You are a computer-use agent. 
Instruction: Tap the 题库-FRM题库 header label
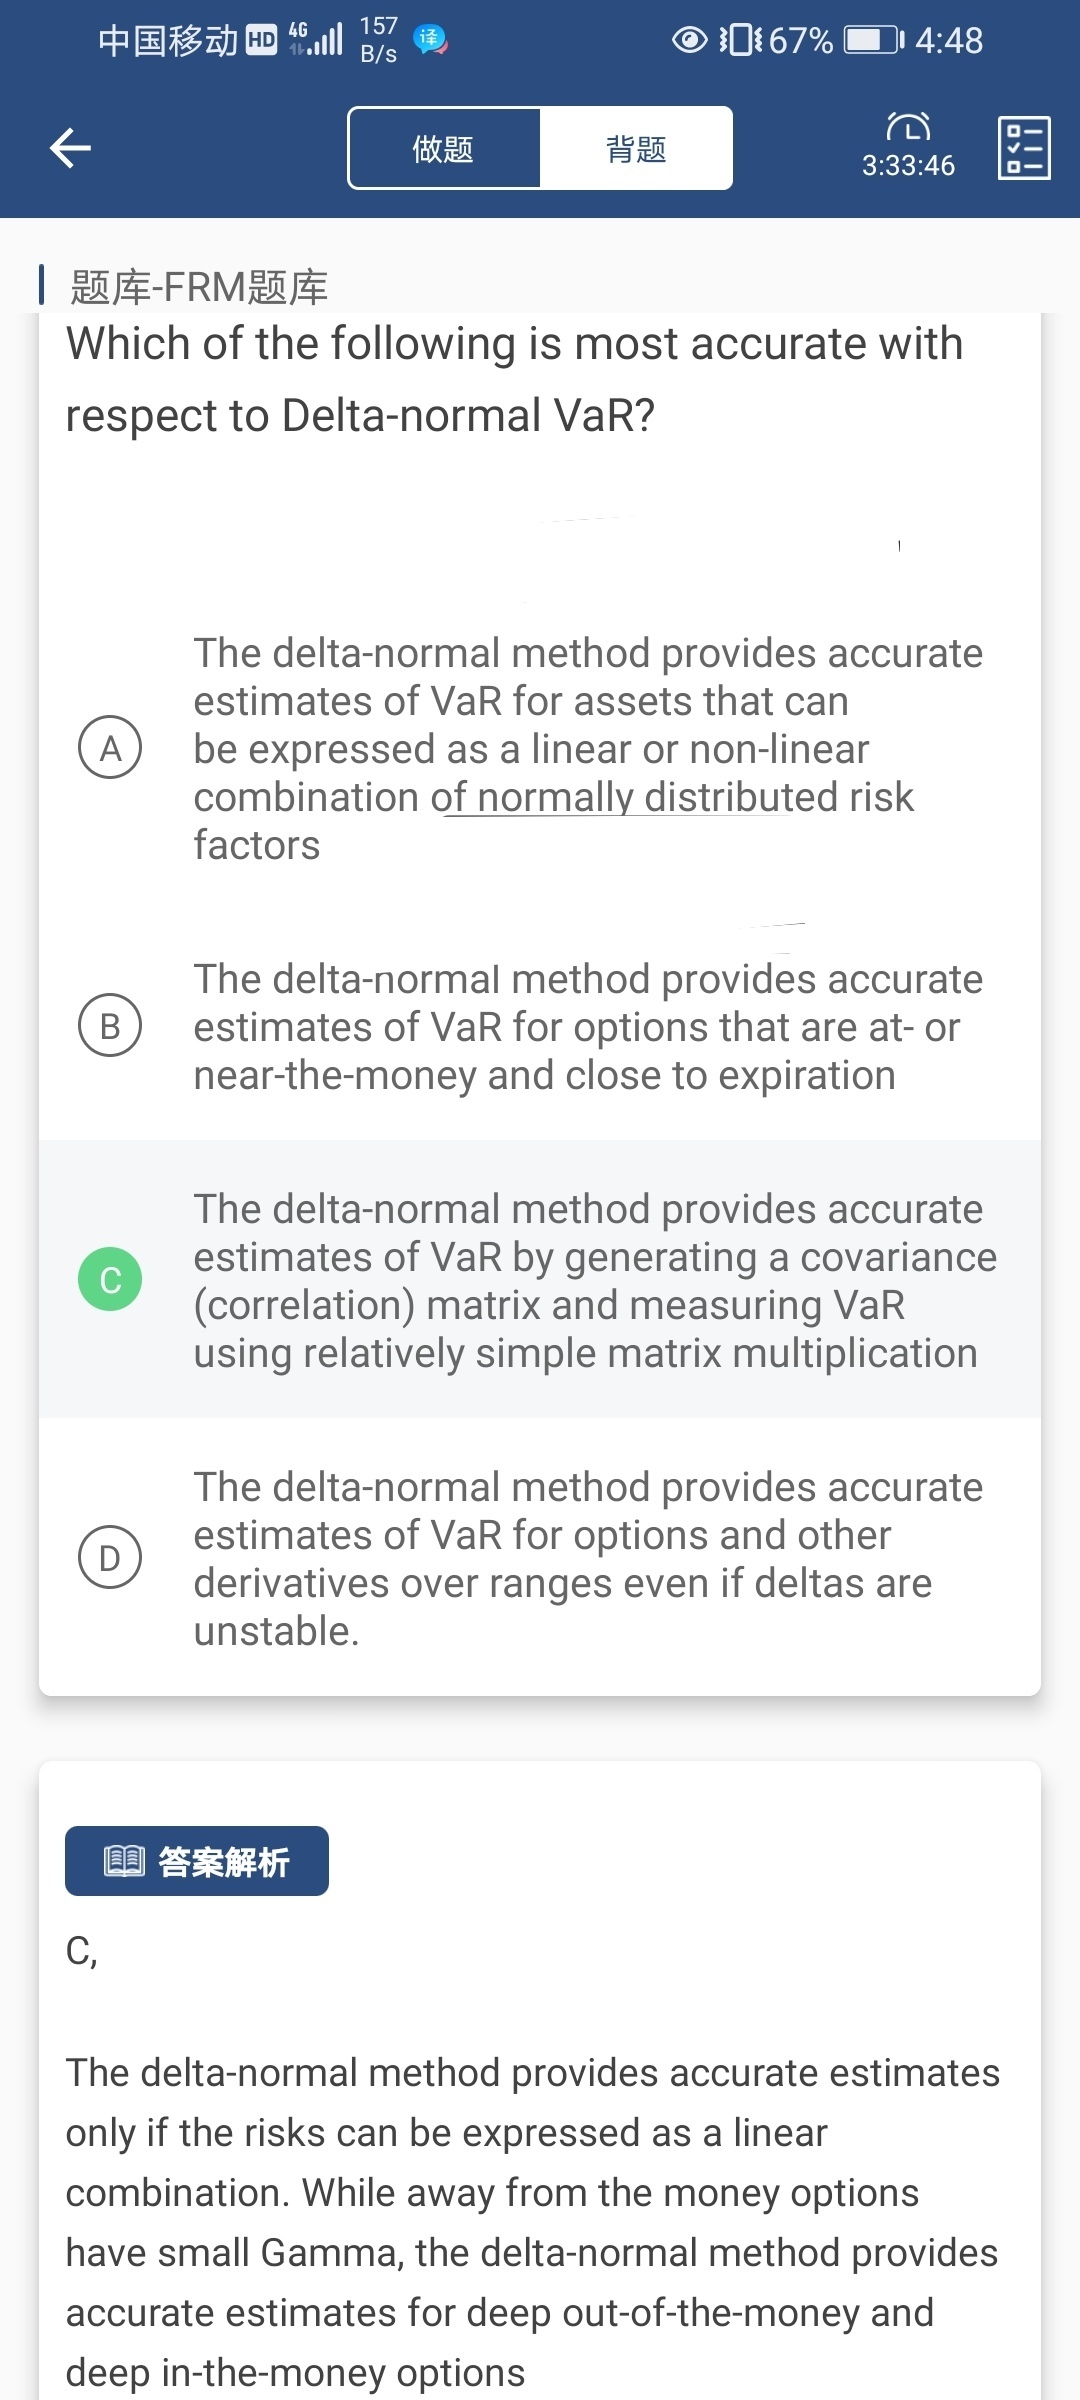coord(198,287)
